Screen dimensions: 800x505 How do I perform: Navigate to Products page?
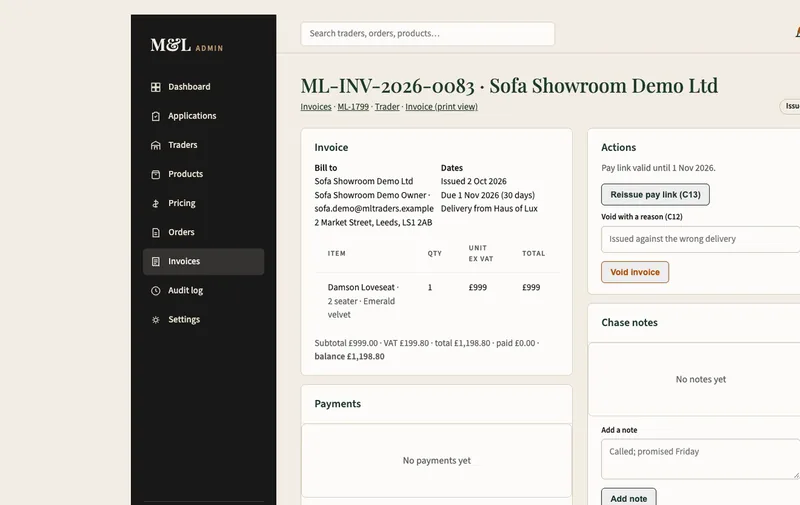[203, 174]
